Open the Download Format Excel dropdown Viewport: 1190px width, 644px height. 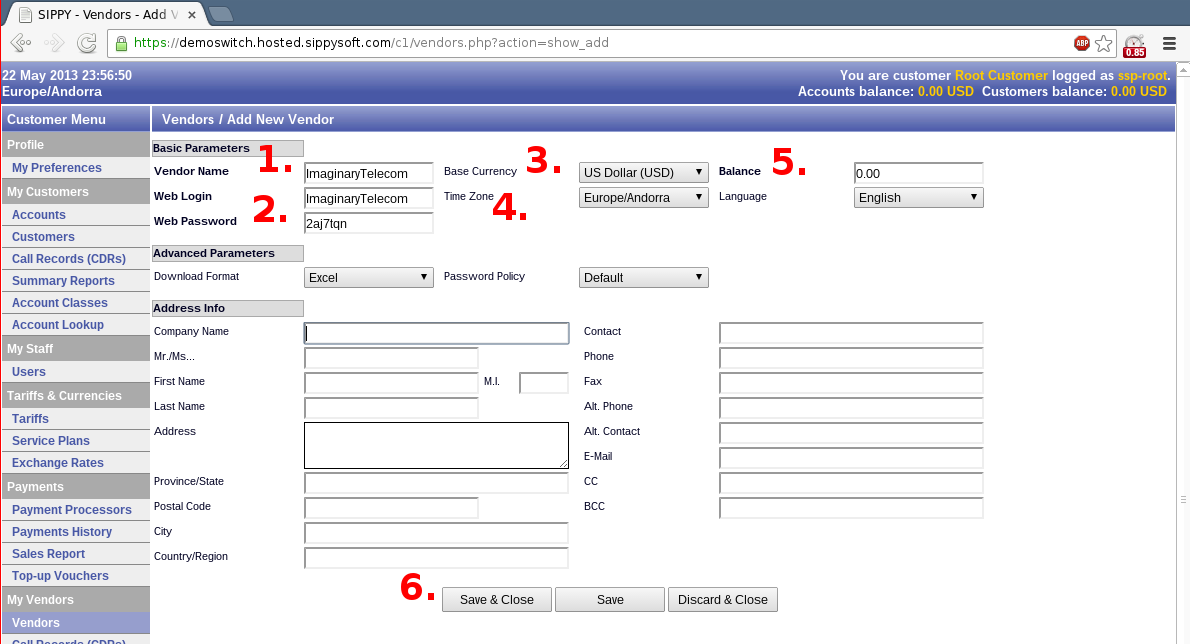[369, 278]
